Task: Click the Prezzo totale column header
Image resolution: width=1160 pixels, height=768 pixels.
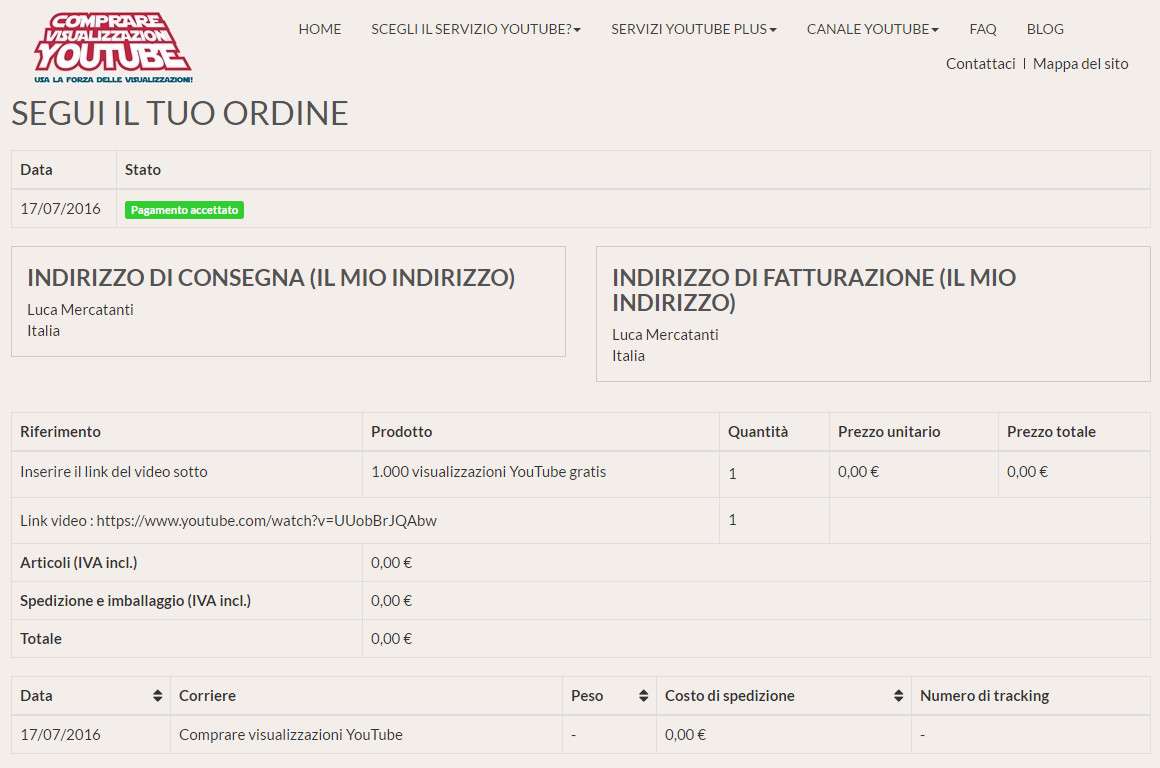Action: point(1051,431)
